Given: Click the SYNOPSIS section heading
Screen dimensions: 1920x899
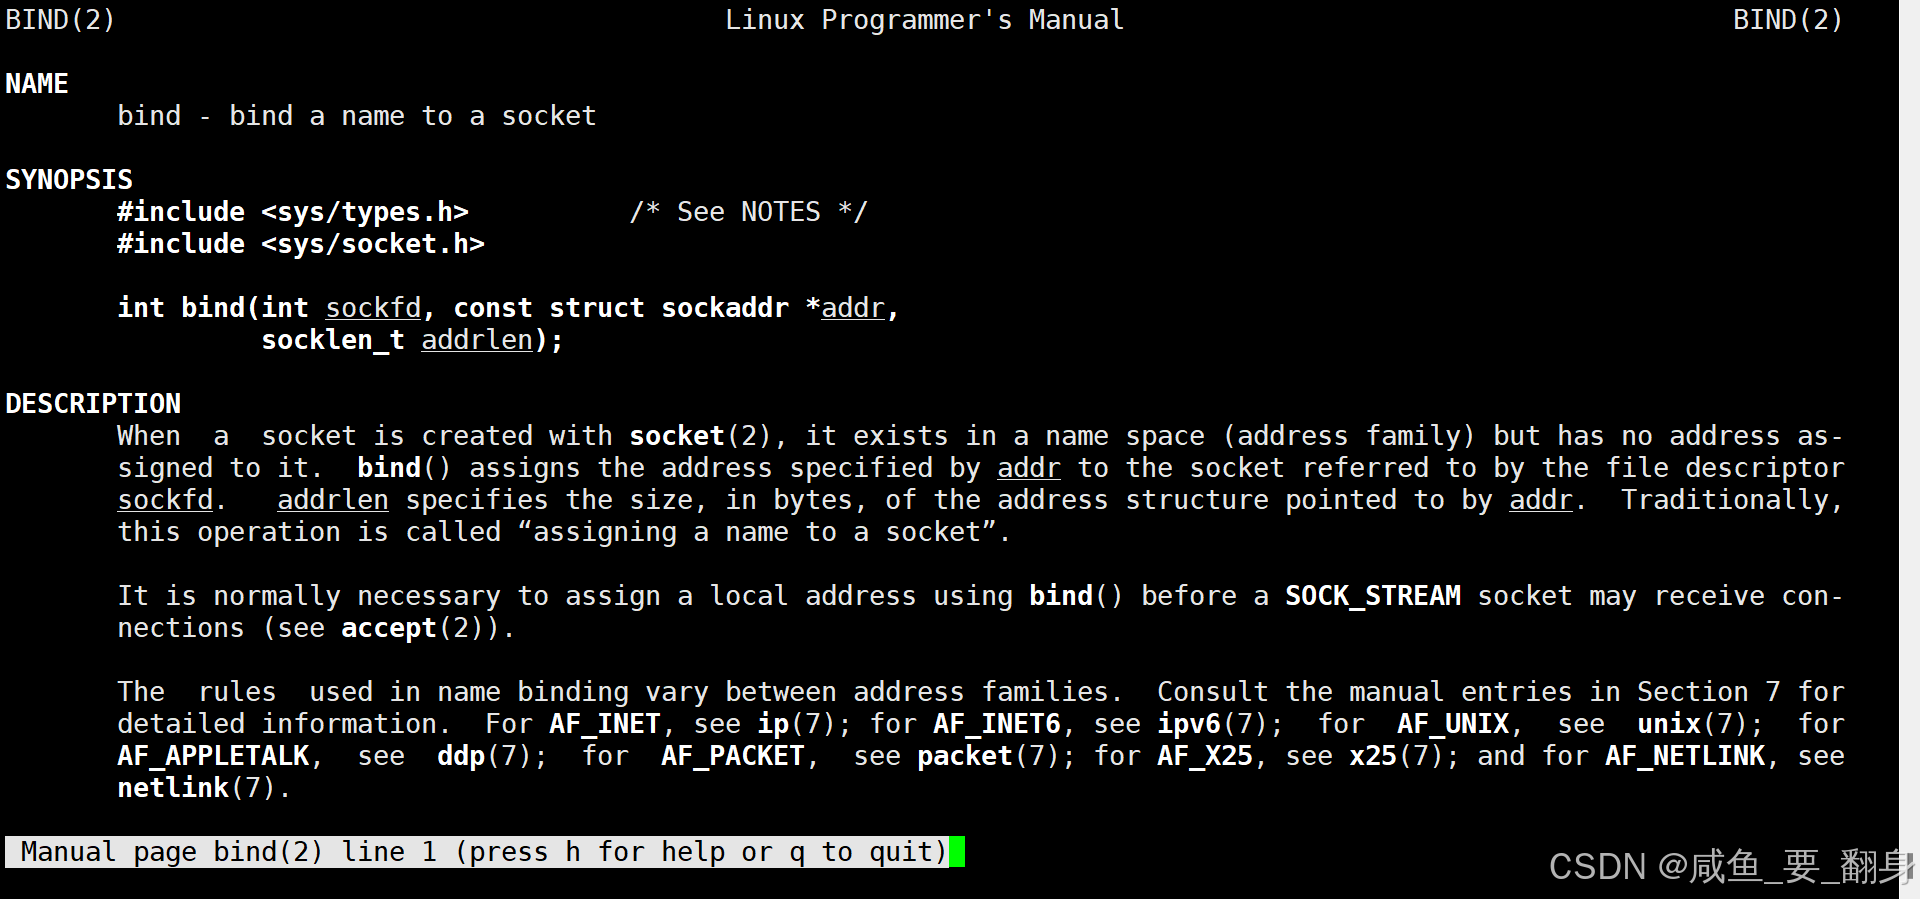Looking at the screenshot, I should pos(69,180).
